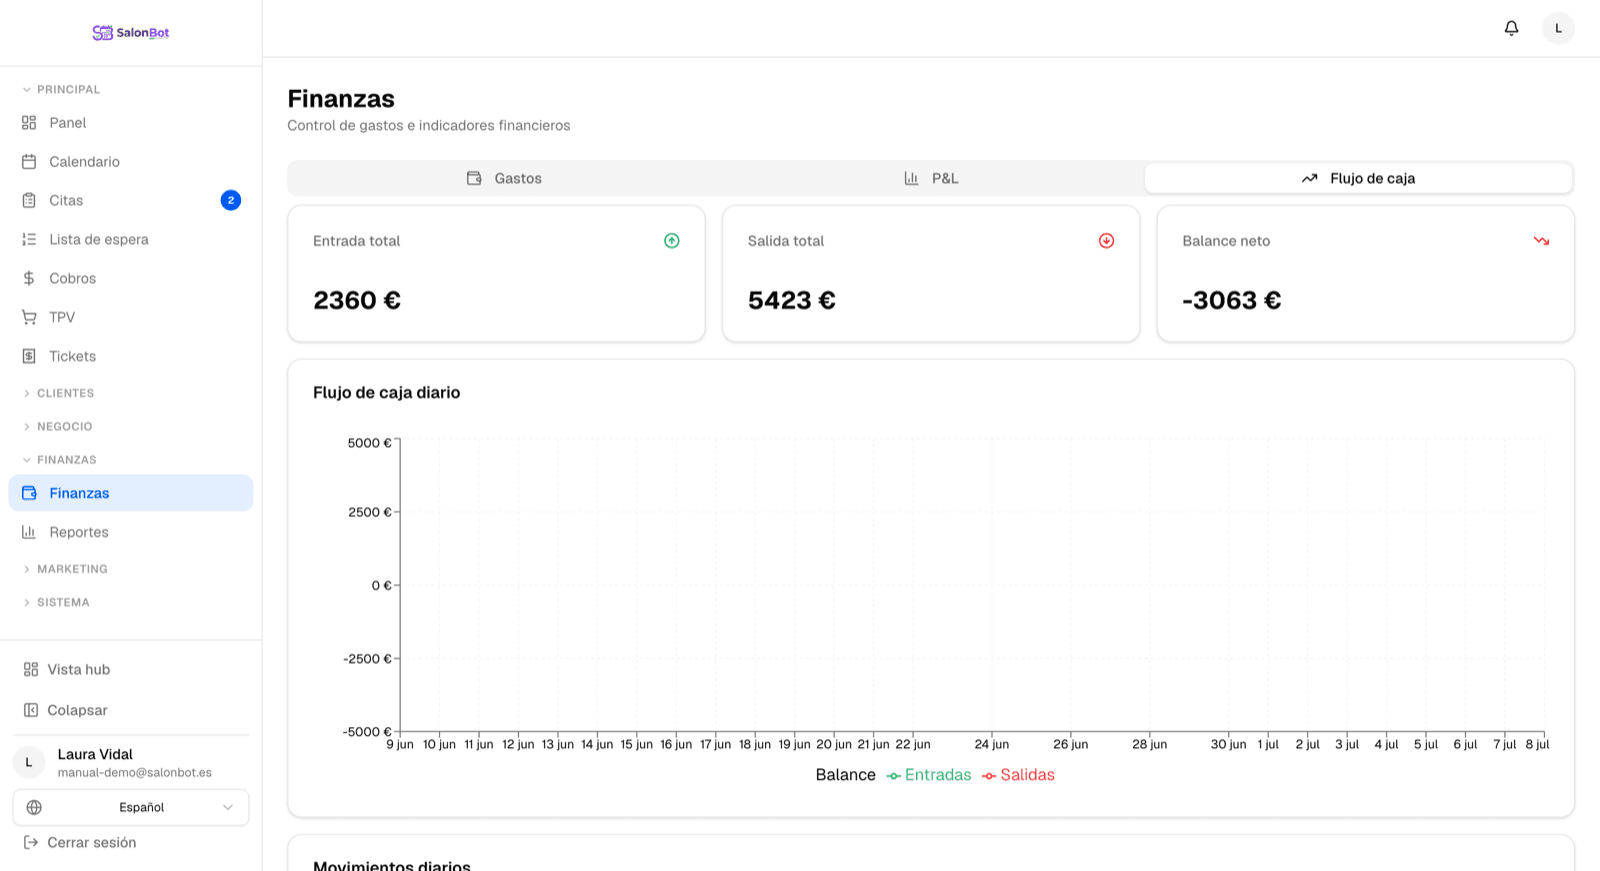1600x871 pixels.
Task: Expand the MARKETING section
Action: pyautogui.click(x=65, y=569)
